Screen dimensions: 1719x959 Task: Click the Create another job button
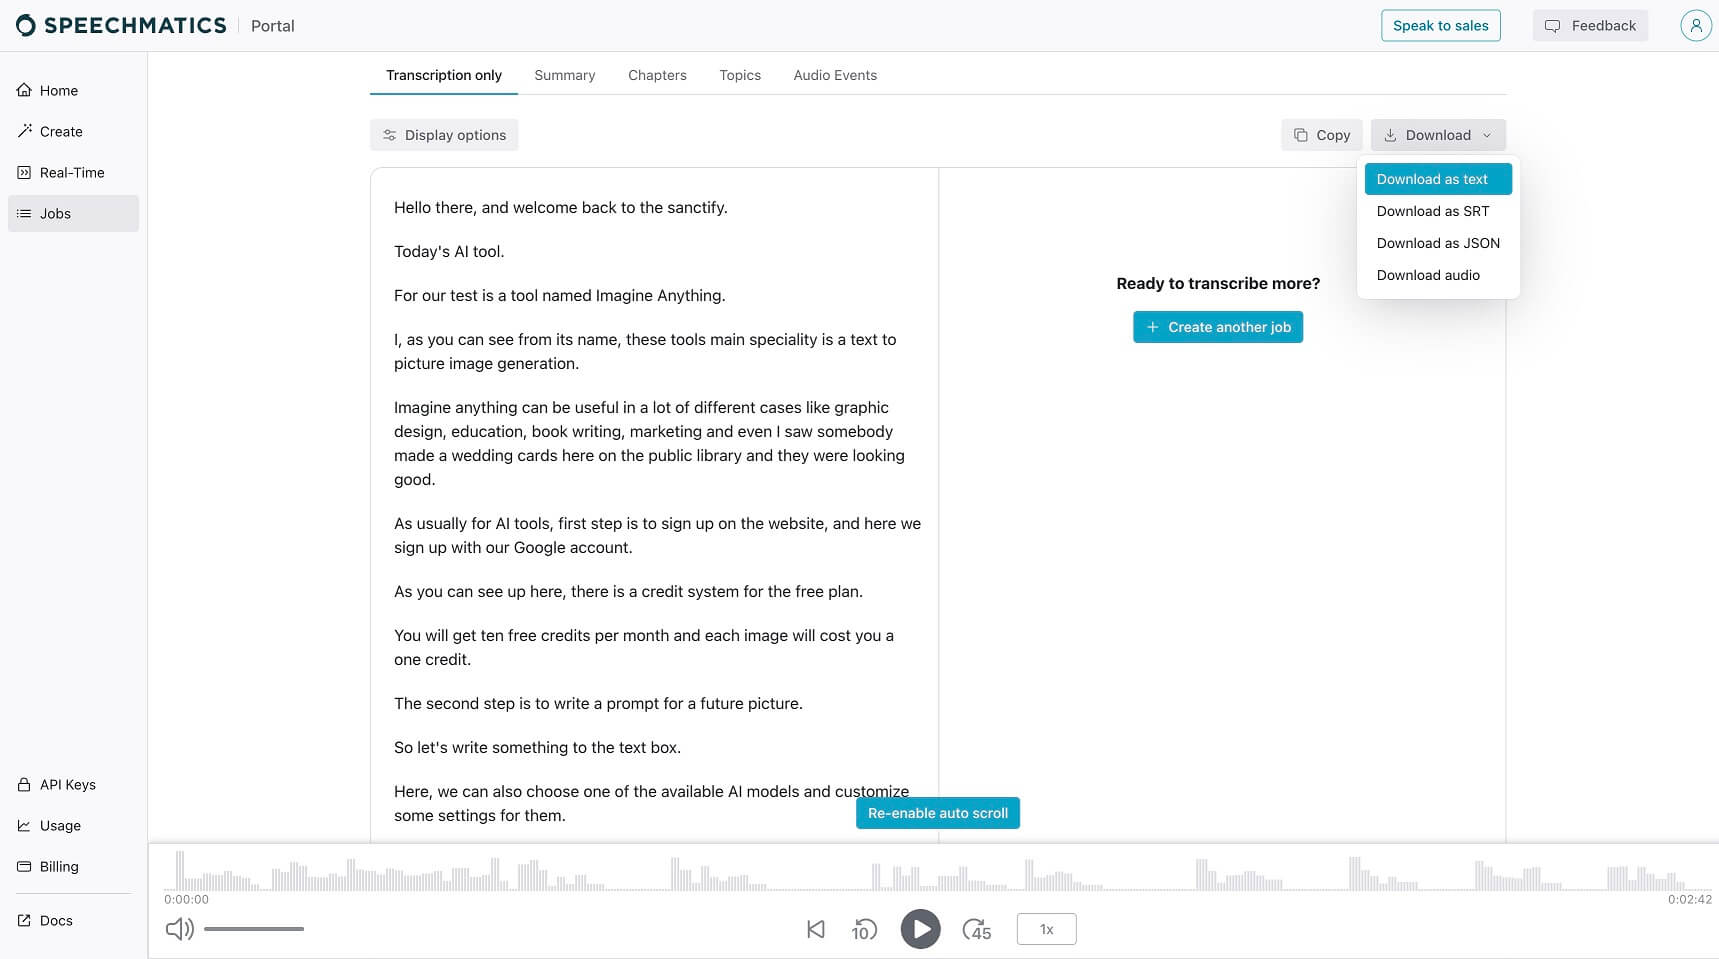(1217, 327)
